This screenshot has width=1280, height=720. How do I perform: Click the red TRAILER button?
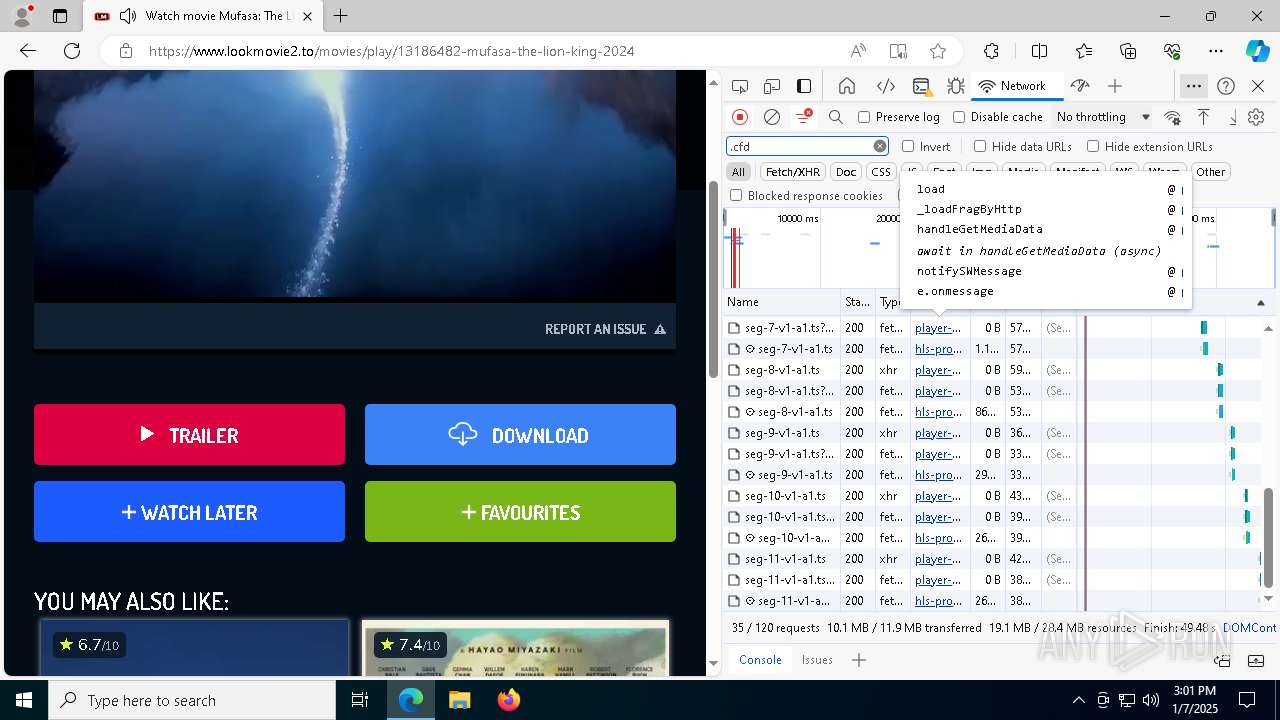tap(189, 434)
